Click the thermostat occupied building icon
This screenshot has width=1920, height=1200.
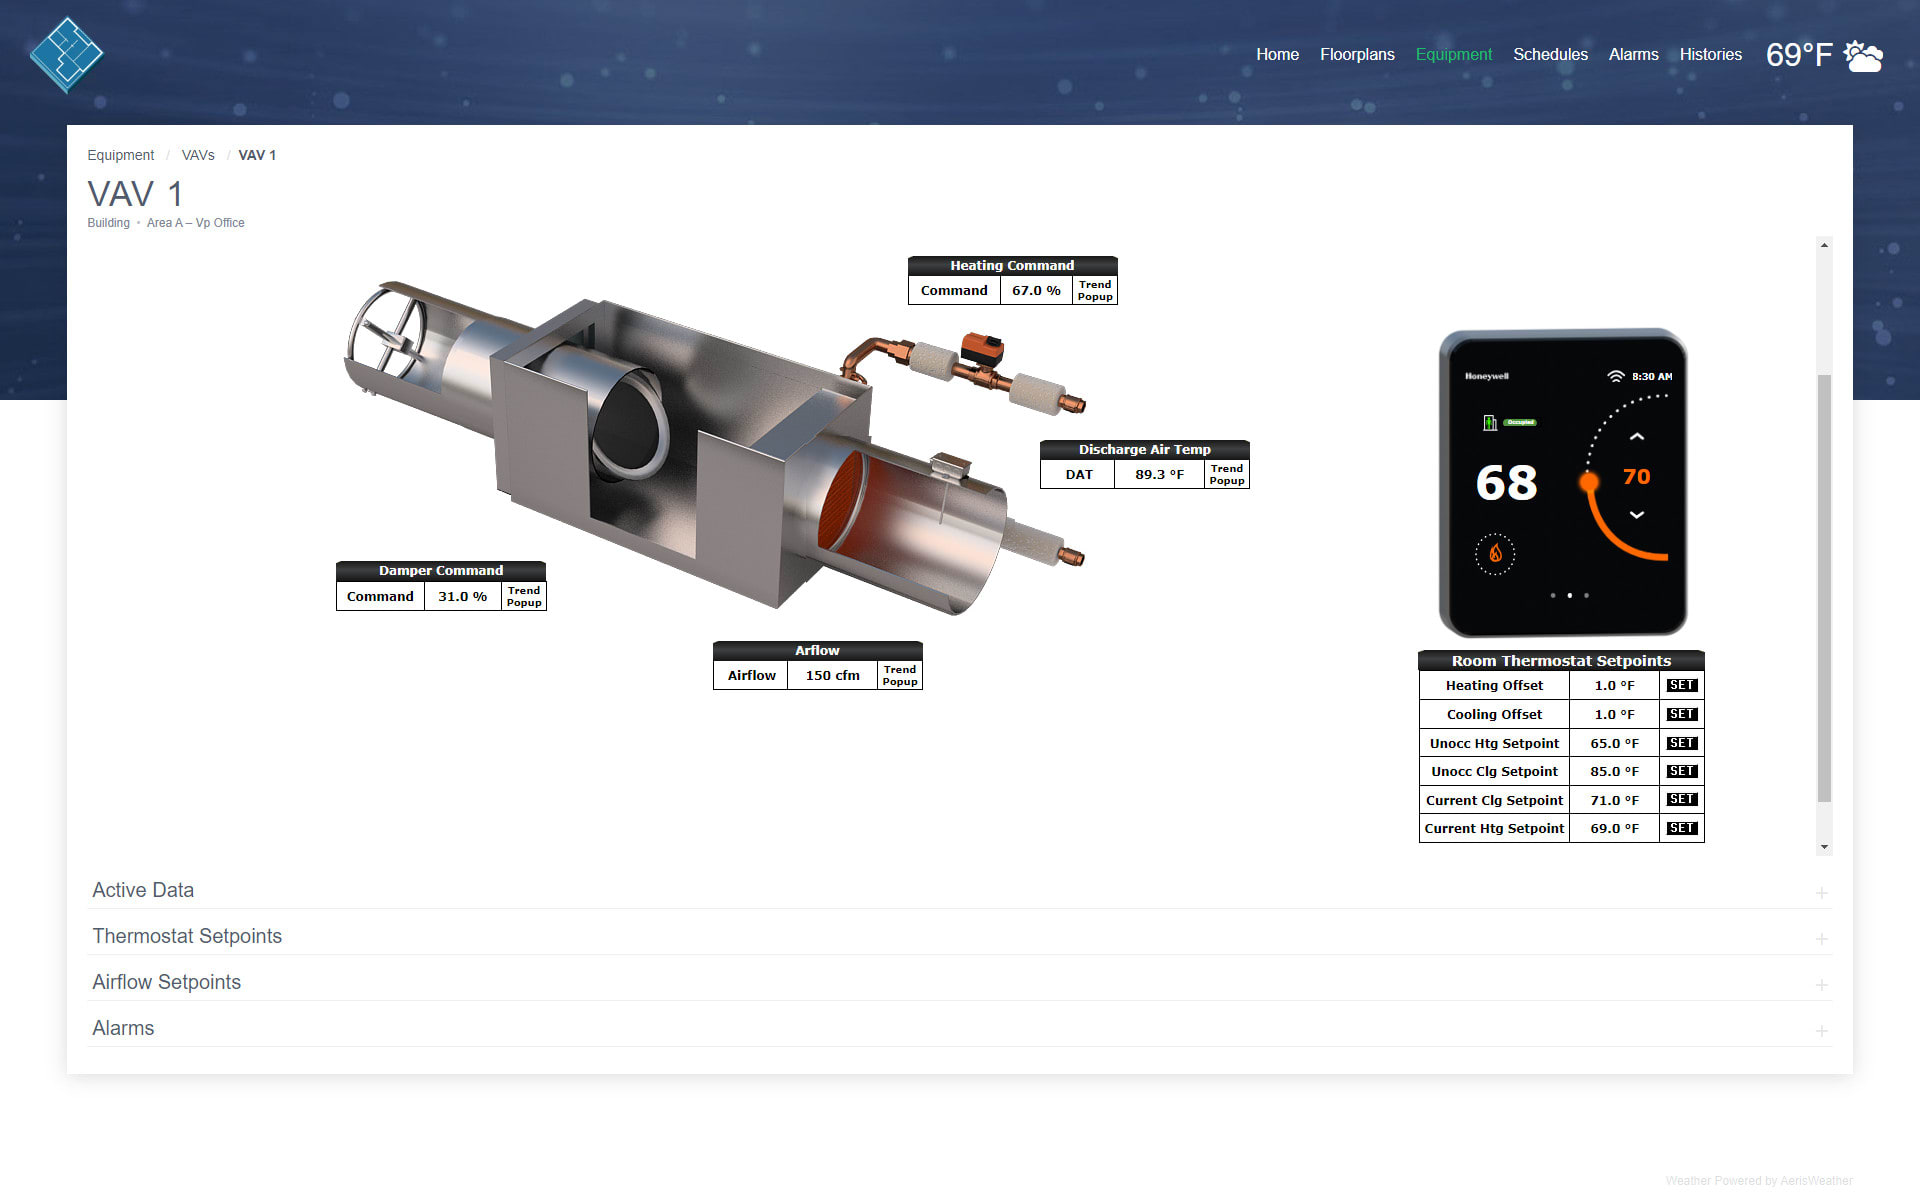click(1490, 422)
